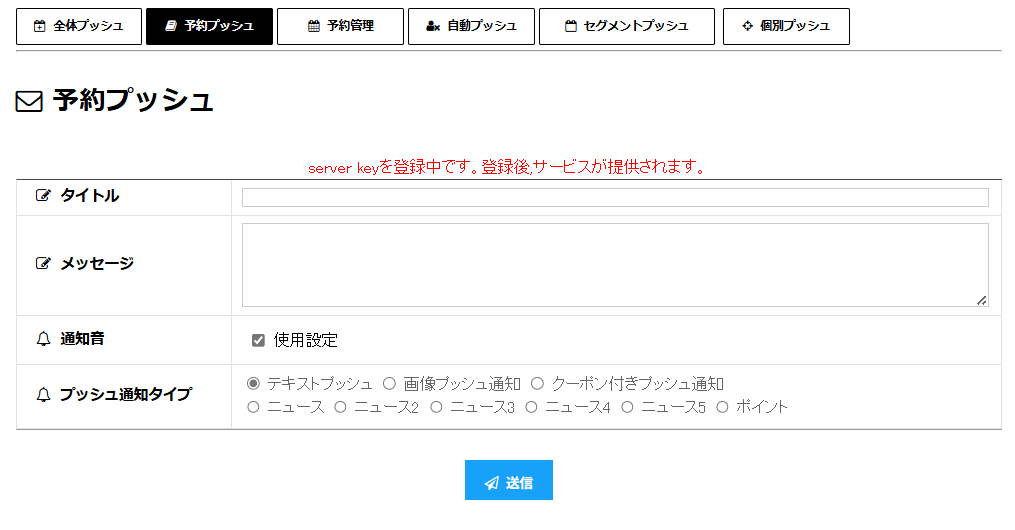The width and height of the screenshot is (1015, 530).
Task: Click the bell icon next to 通知音
Action: tap(43, 339)
